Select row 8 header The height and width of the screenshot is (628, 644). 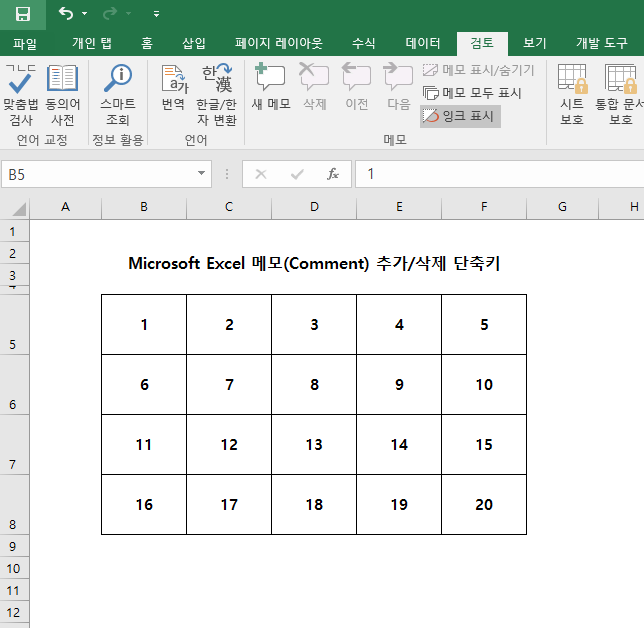point(14,505)
